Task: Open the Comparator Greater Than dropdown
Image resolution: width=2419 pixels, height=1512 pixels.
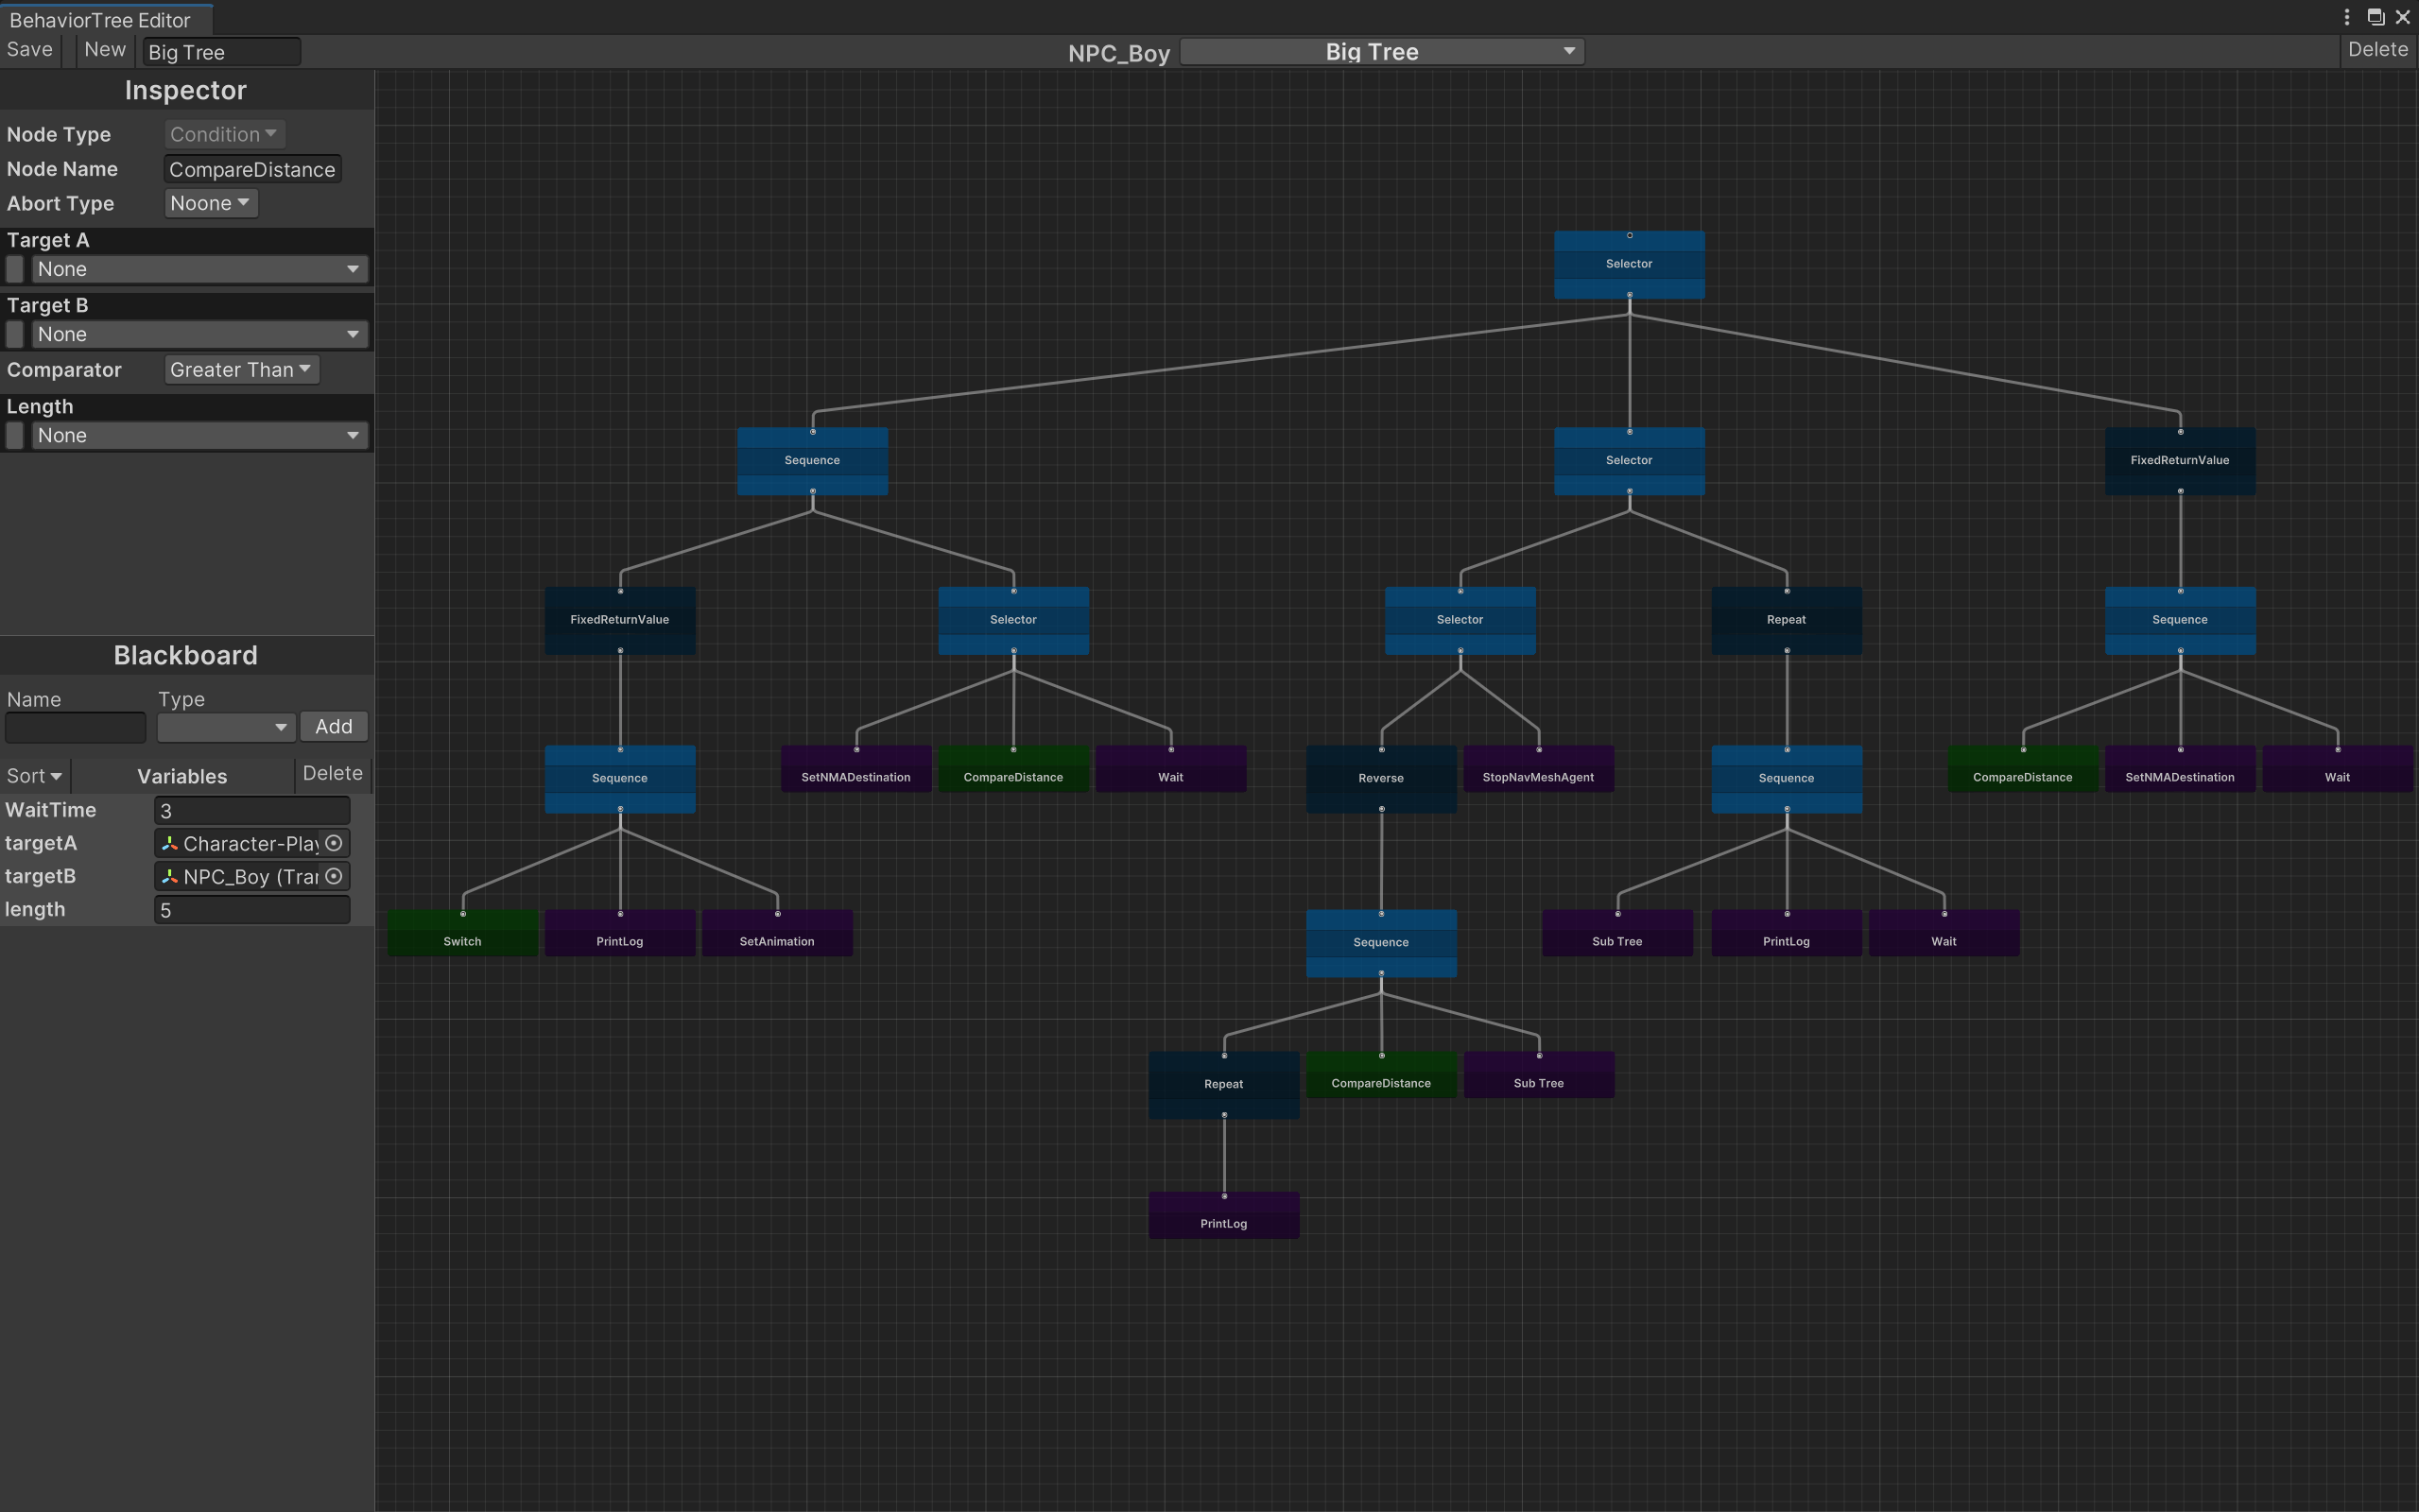Action: coord(241,370)
